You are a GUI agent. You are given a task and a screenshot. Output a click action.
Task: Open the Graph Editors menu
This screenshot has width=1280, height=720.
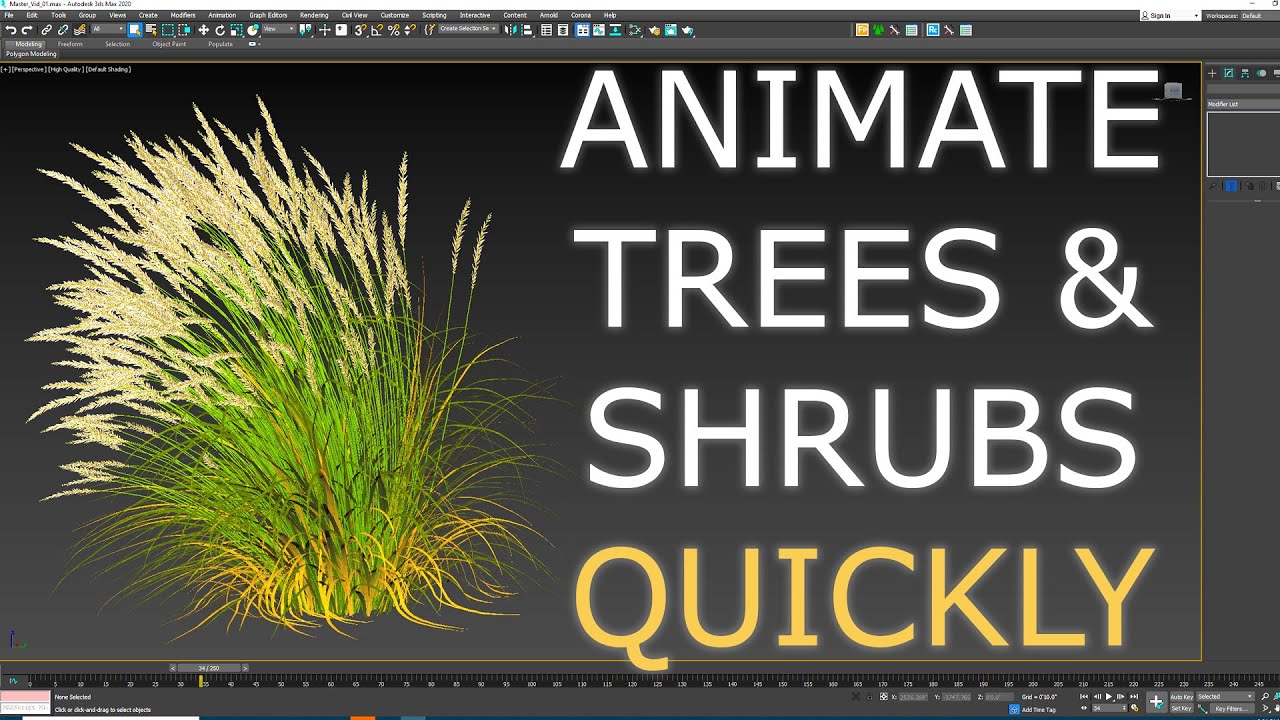click(x=268, y=16)
